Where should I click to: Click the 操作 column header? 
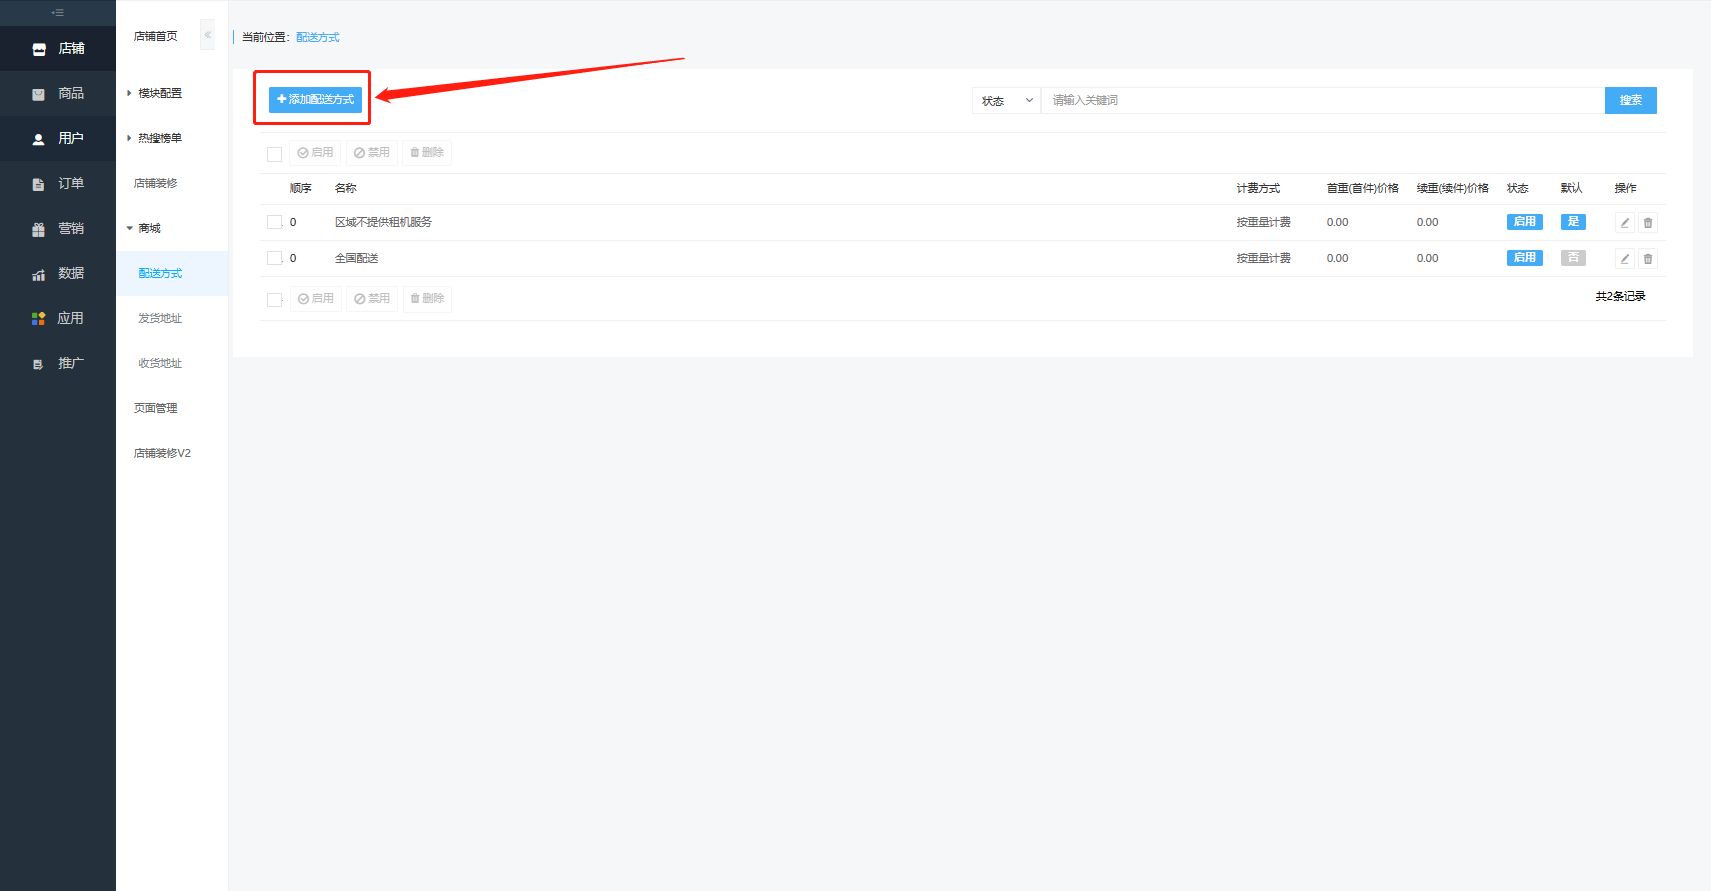[x=1625, y=188]
